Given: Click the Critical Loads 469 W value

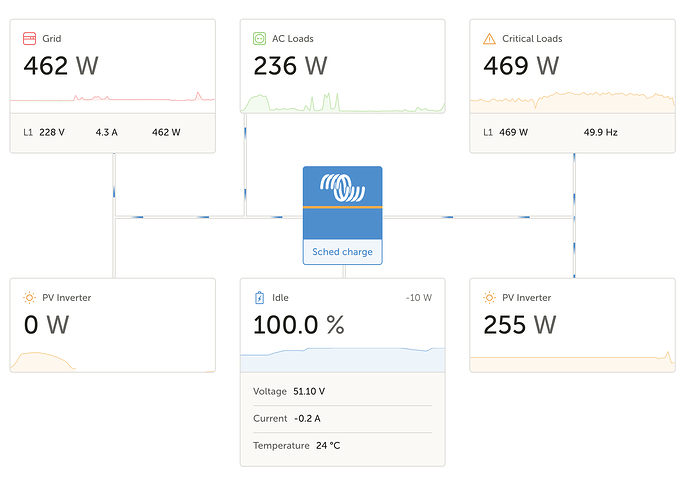Looking at the screenshot, I should click(521, 67).
